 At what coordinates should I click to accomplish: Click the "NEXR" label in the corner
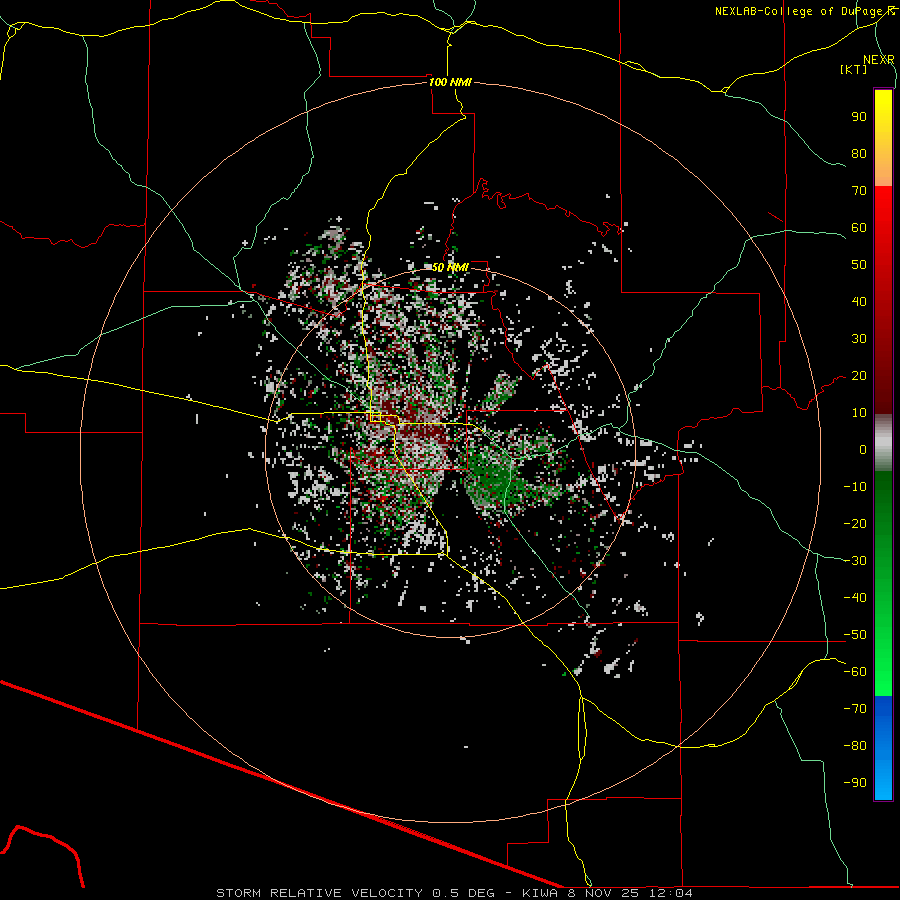879,60
